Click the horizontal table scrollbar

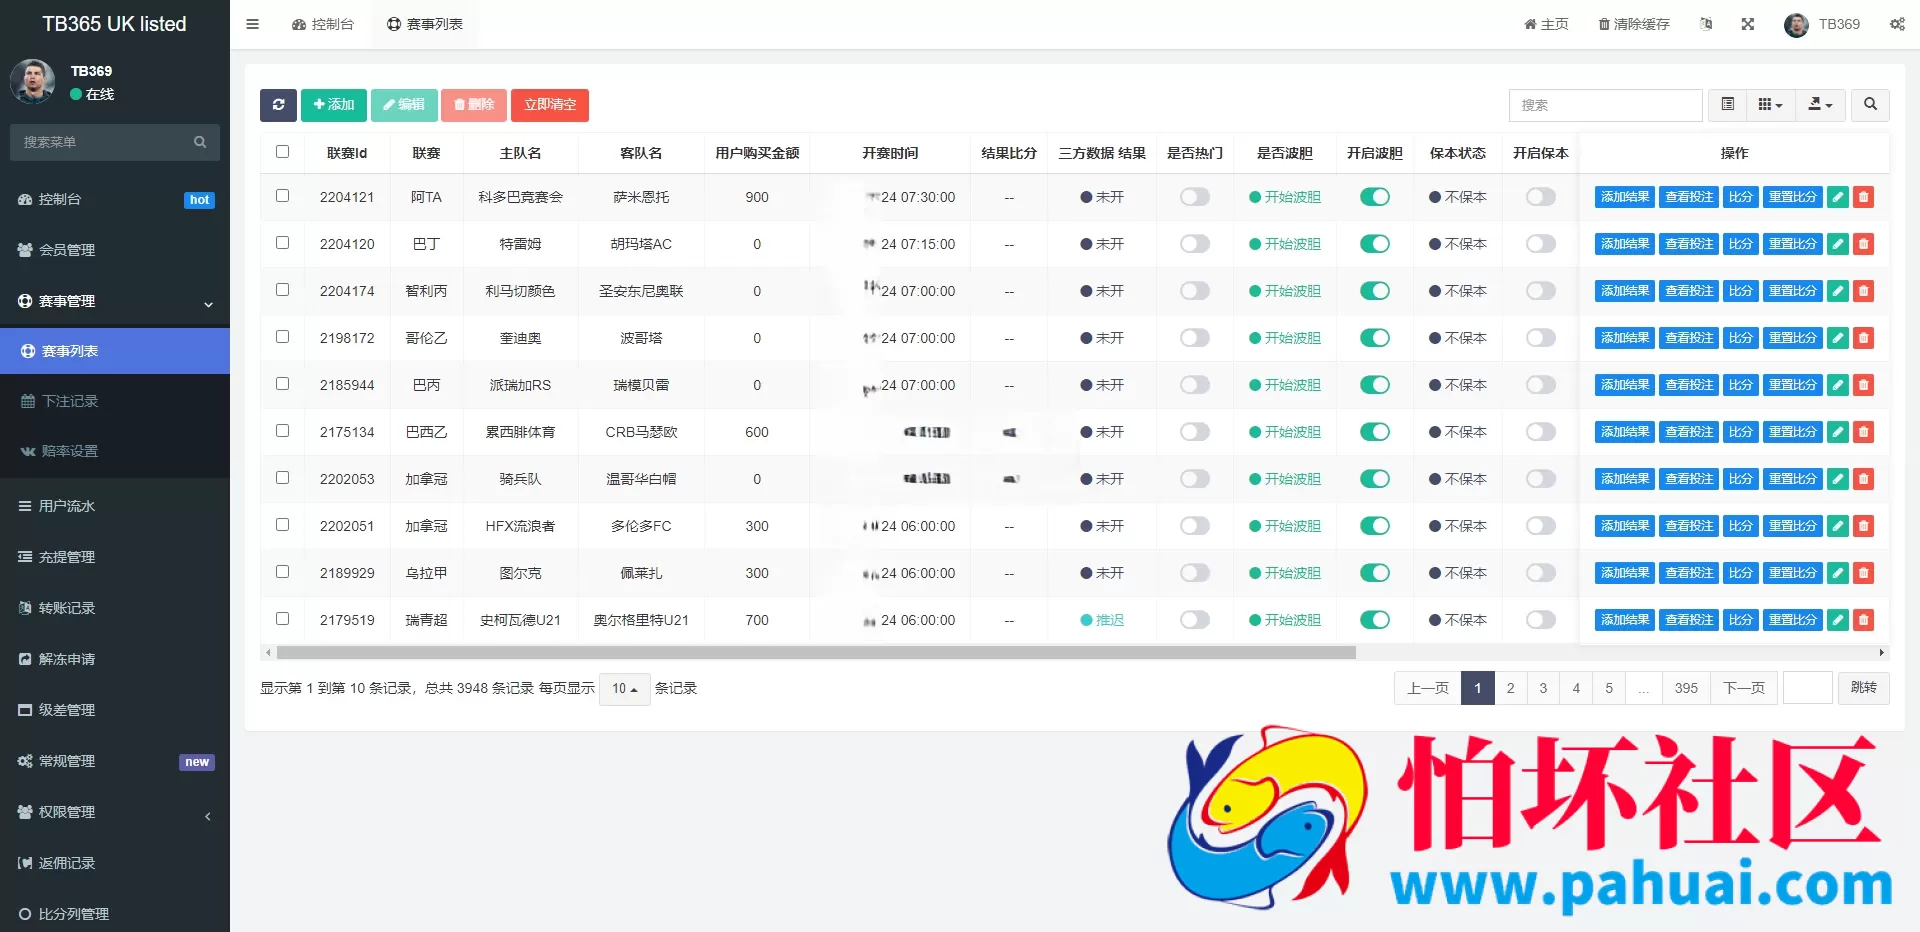click(x=816, y=653)
